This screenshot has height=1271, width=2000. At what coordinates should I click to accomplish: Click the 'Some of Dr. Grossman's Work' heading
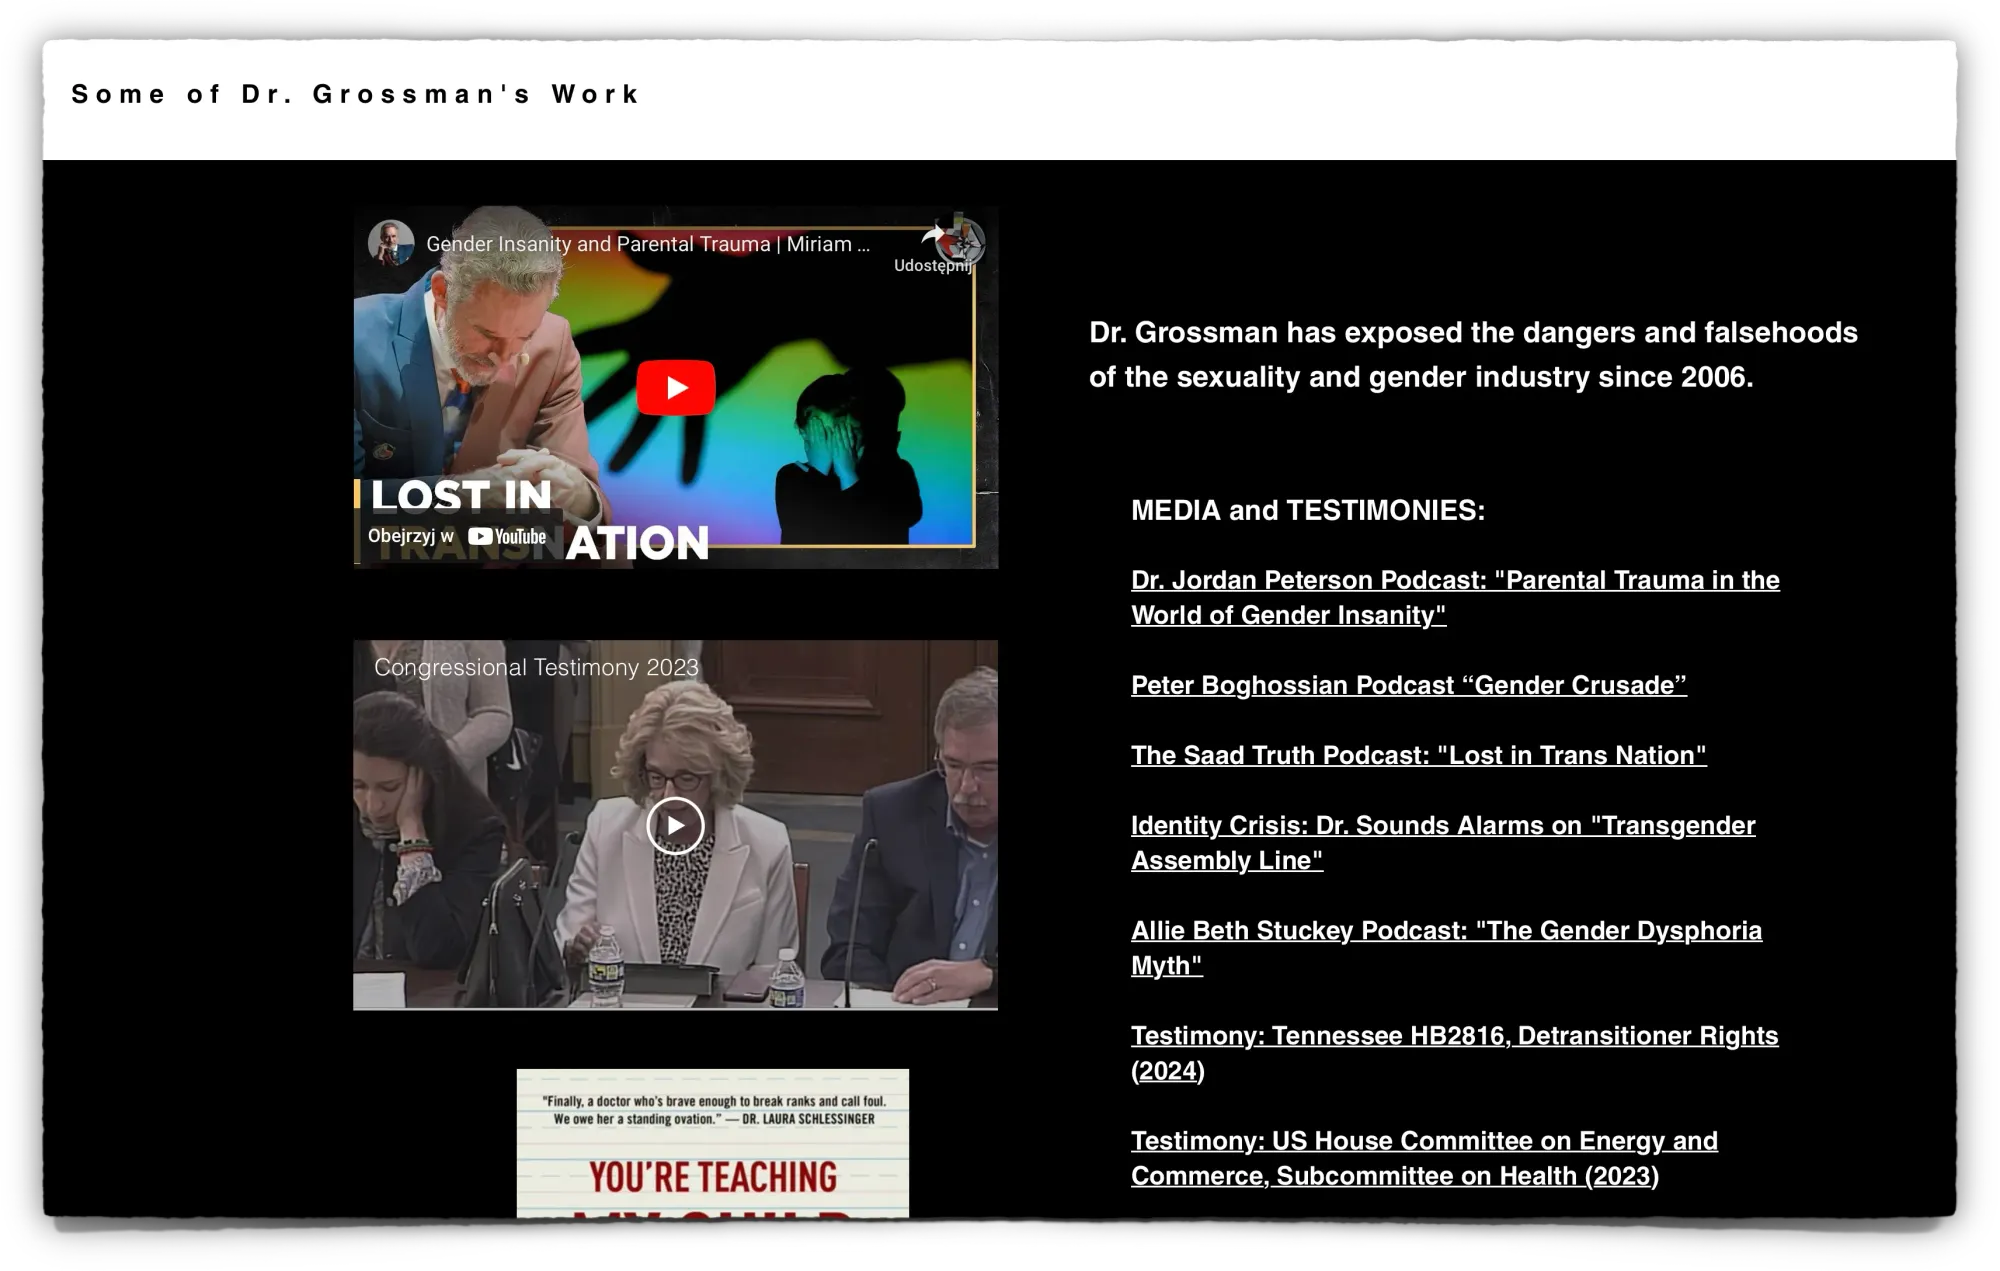(x=355, y=94)
